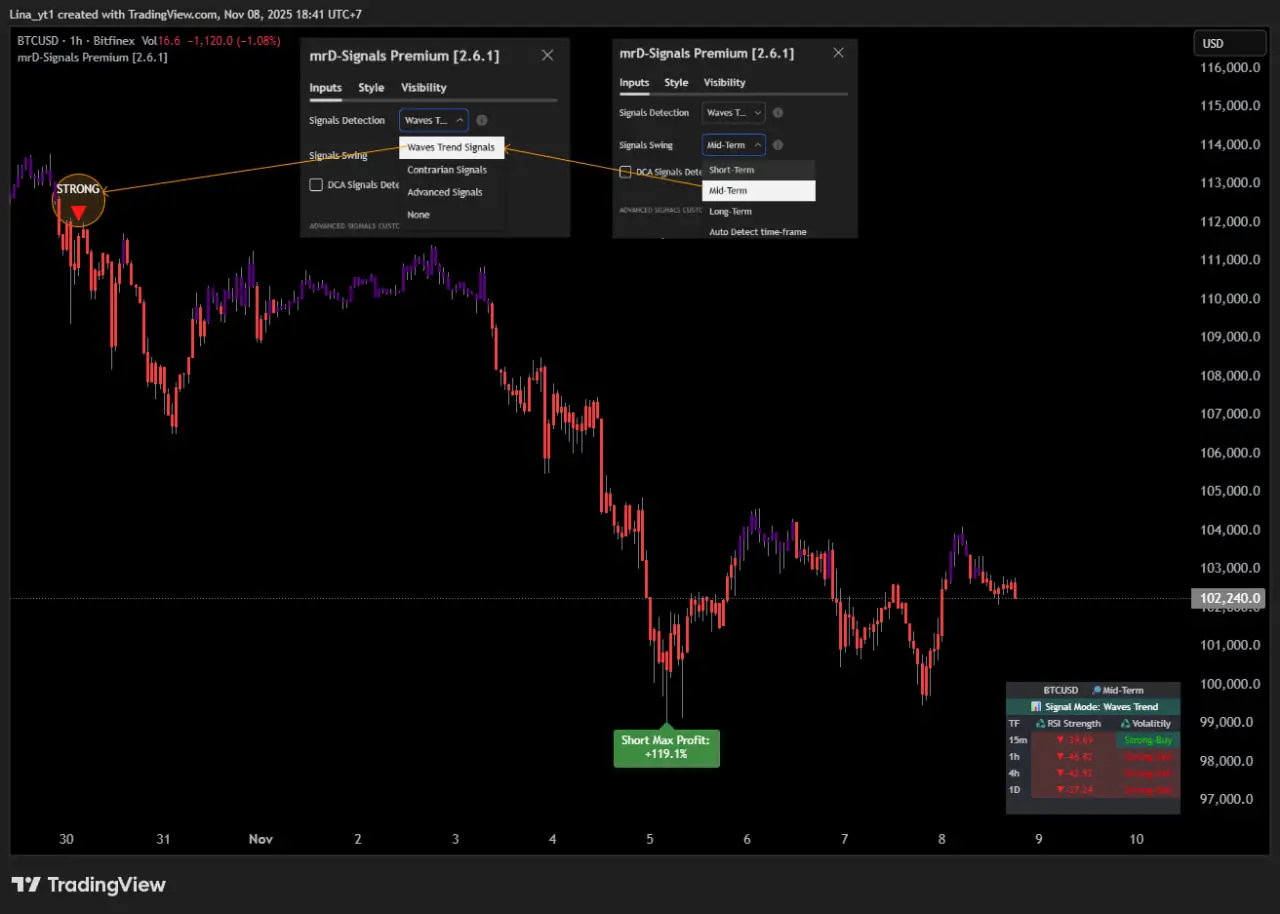Open the Style tab in left dialog
Image resolution: width=1280 pixels, height=914 pixels.
(371, 88)
